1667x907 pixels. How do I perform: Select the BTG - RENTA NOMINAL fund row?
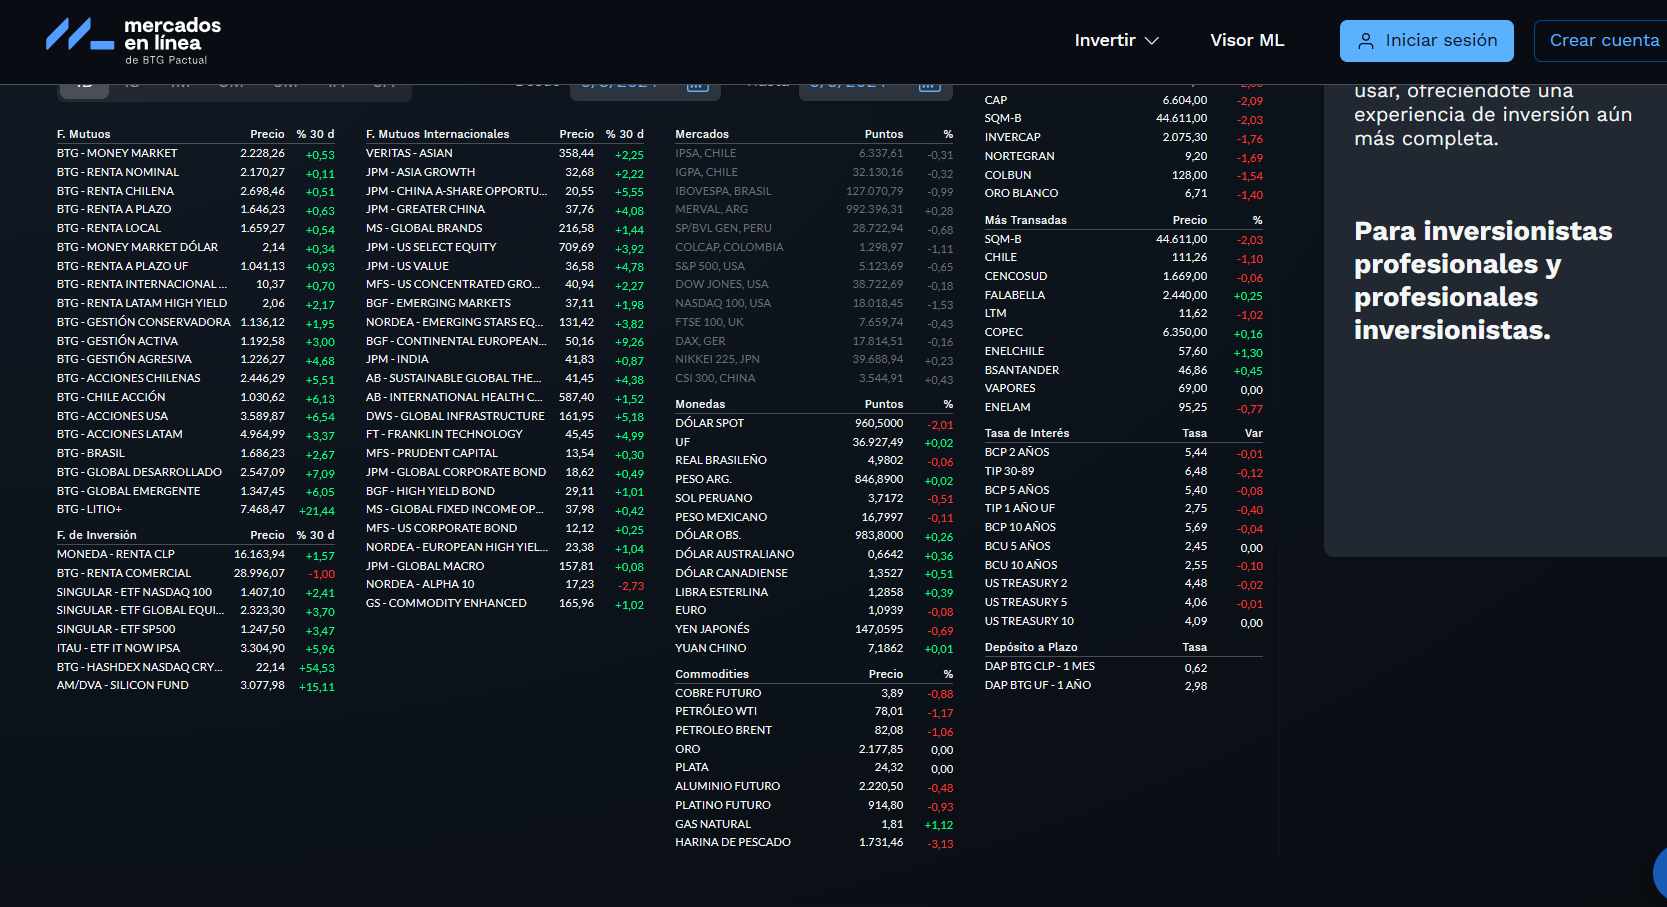pyautogui.click(x=196, y=172)
